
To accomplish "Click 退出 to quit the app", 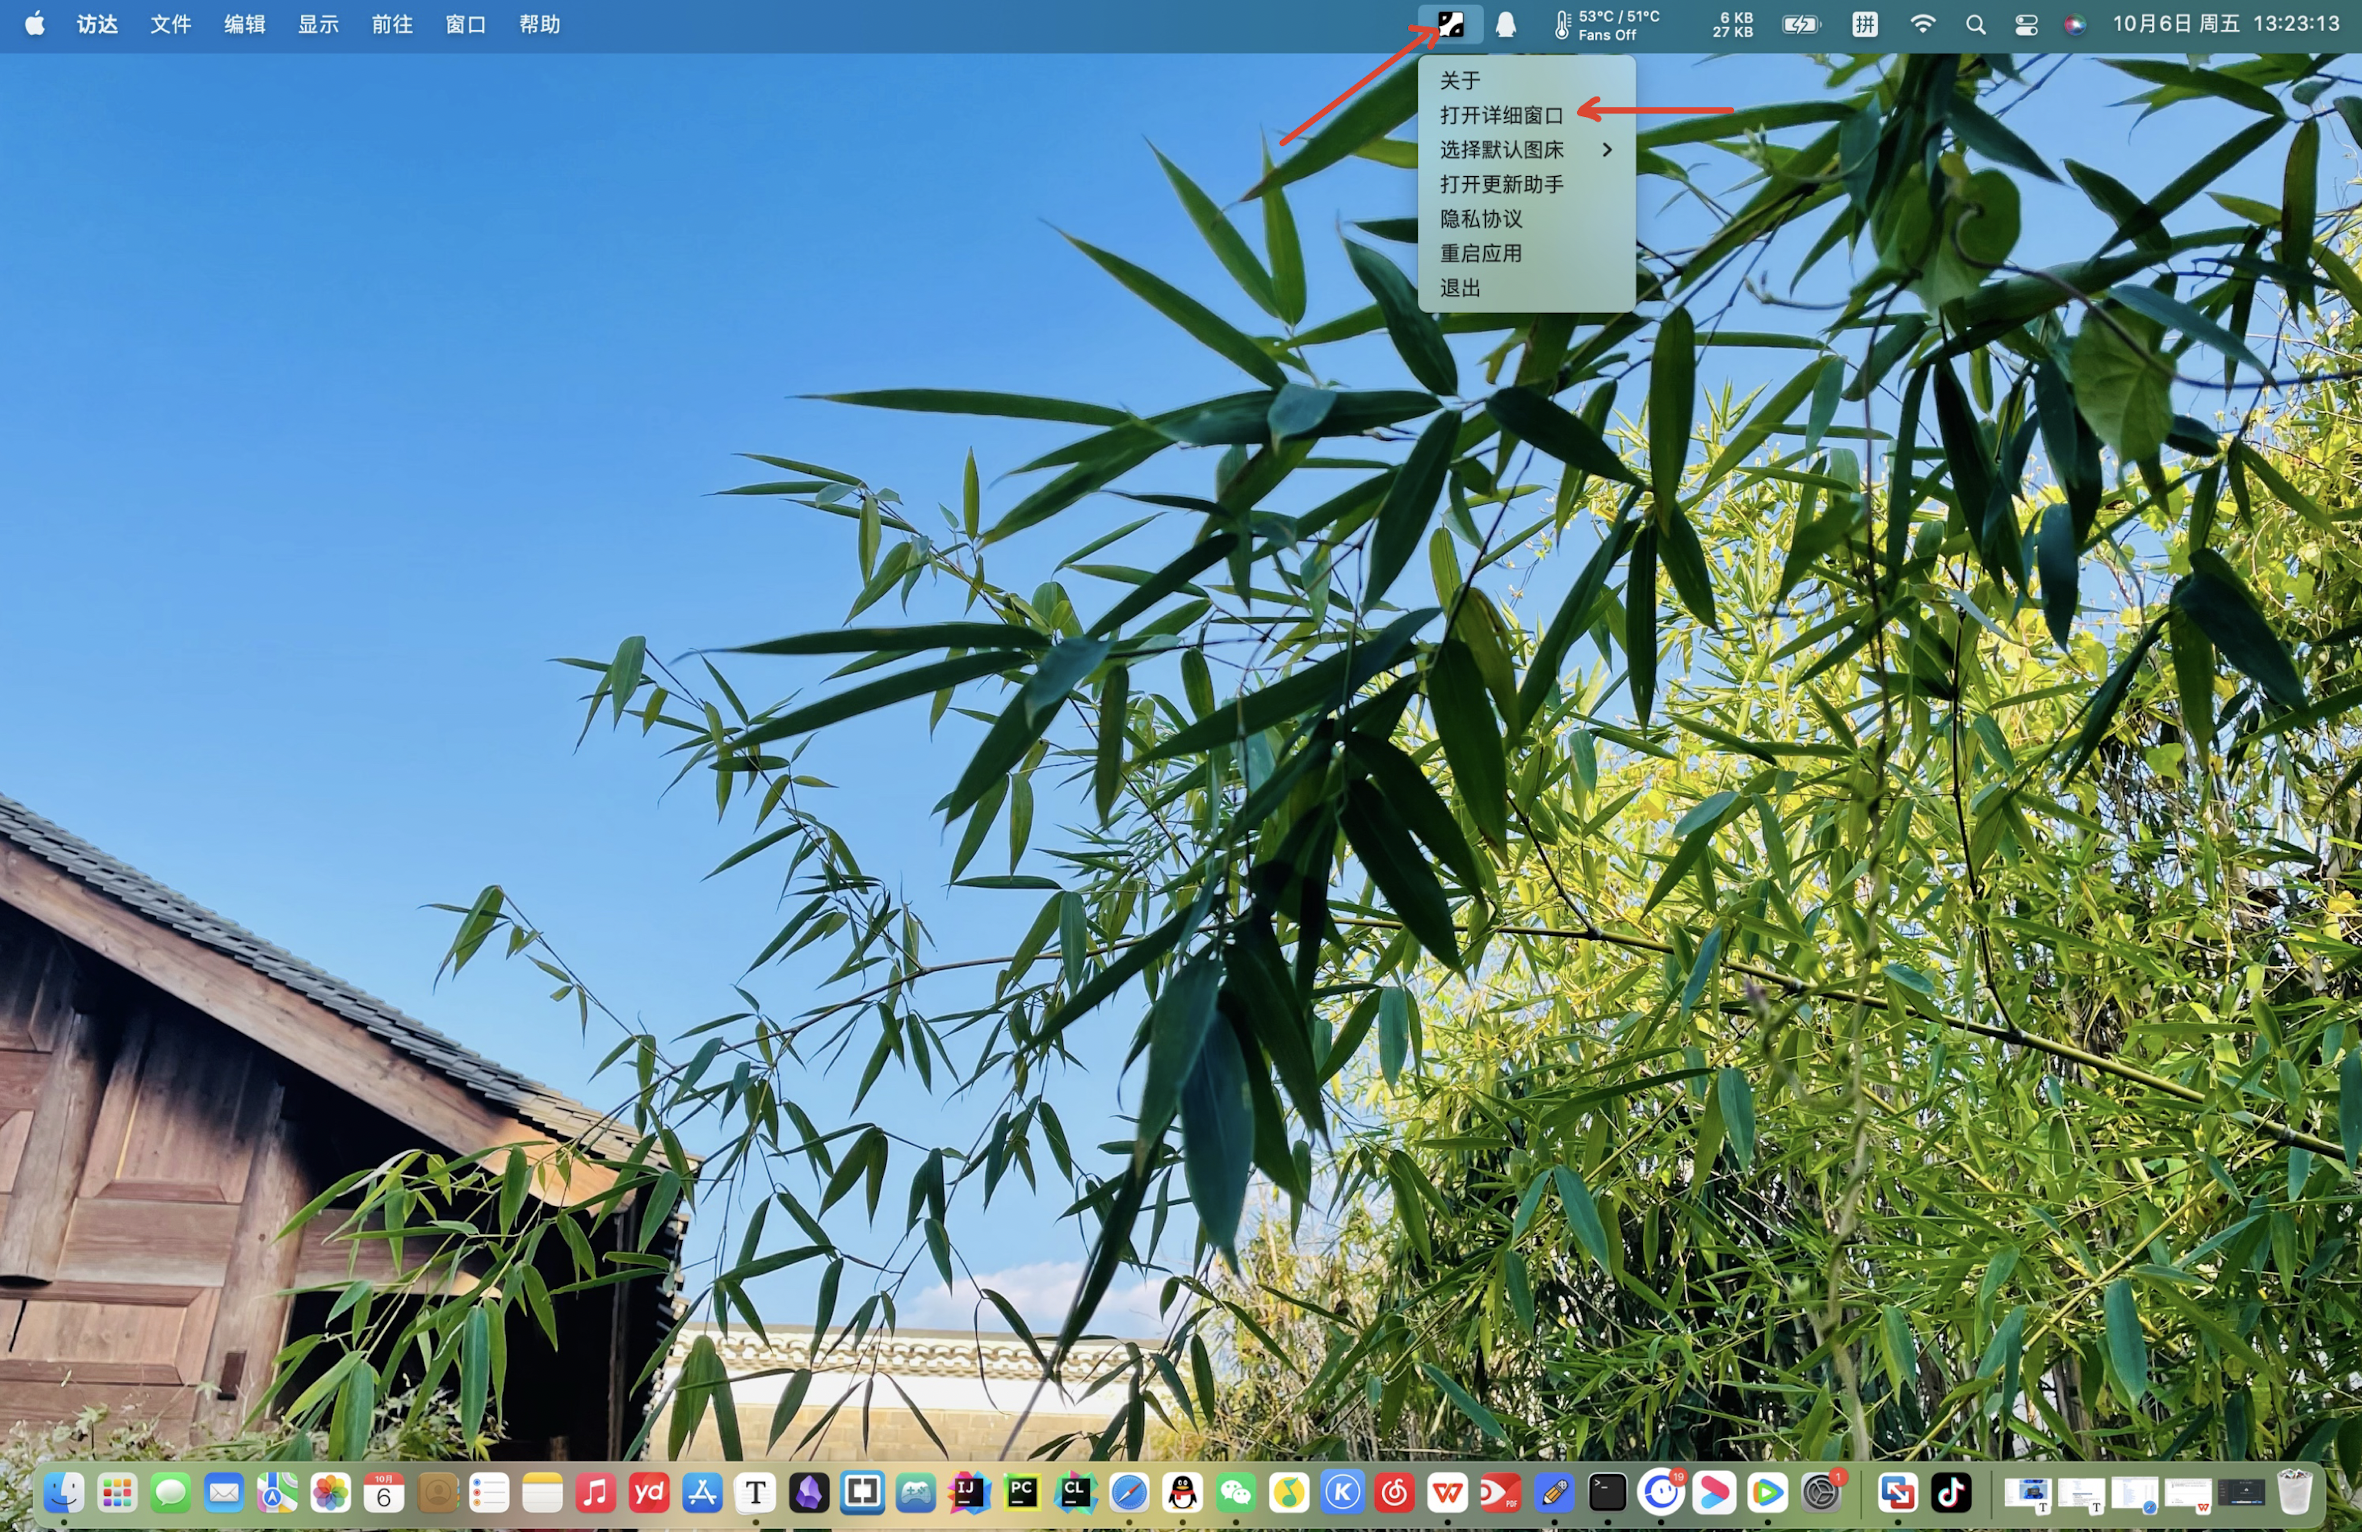I will point(1460,288).
